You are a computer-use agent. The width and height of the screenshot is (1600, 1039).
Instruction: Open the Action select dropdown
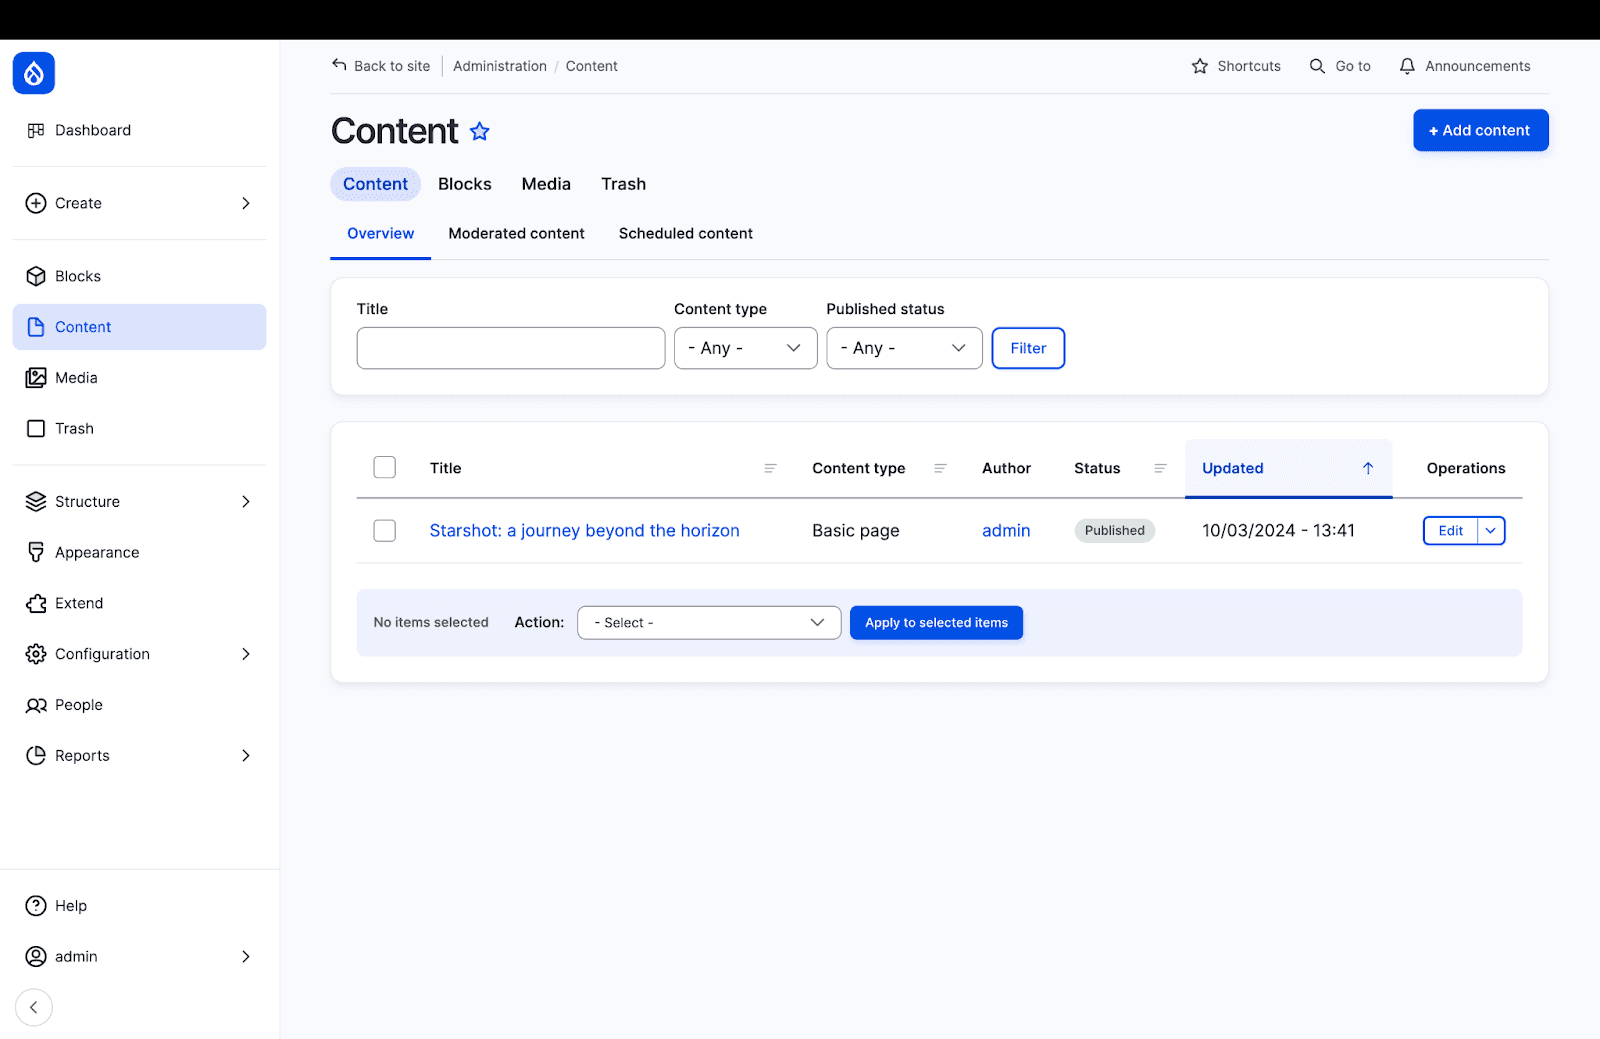(x=709, y=623)
